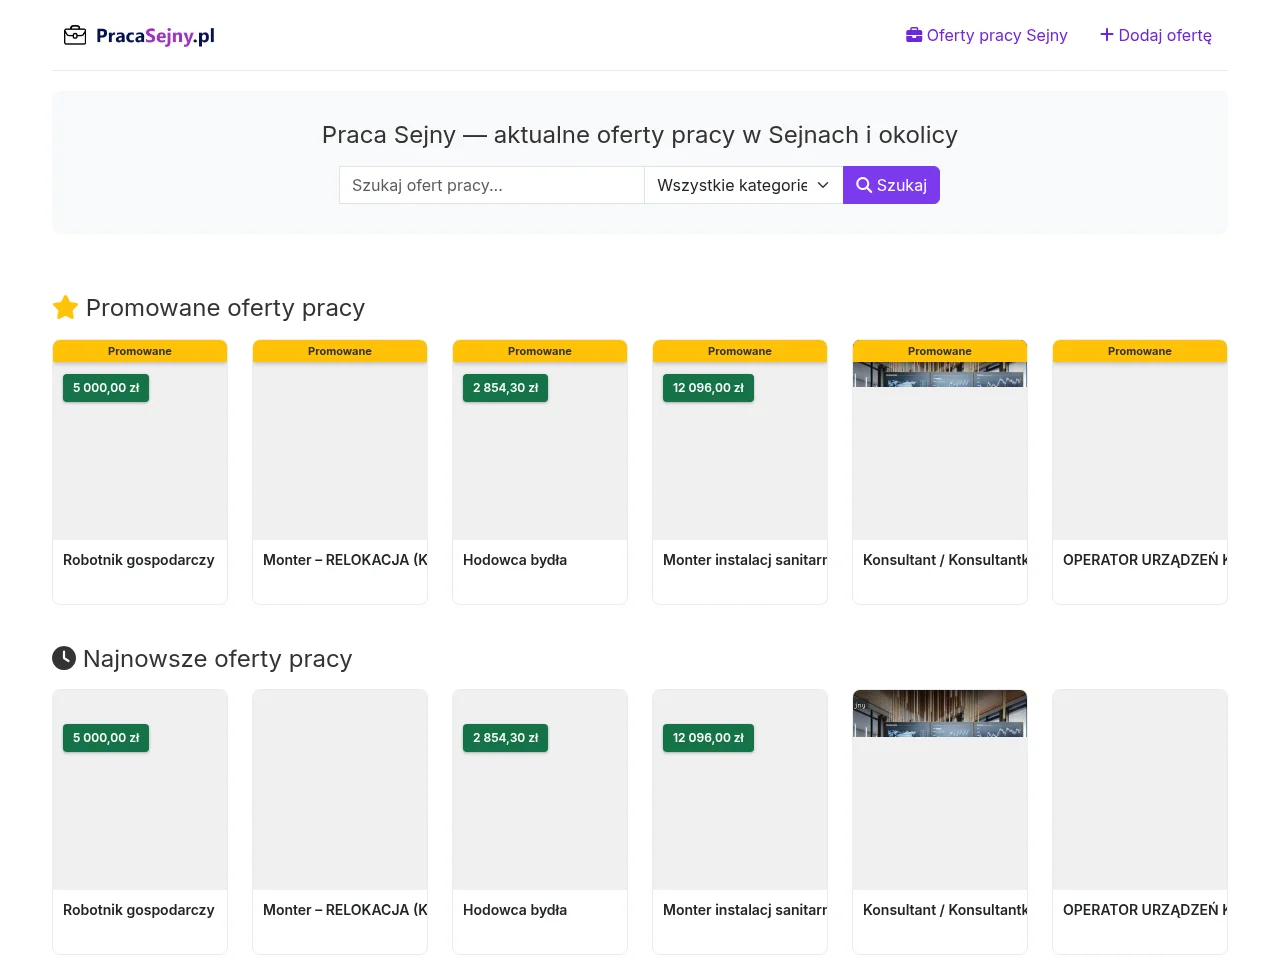The height and width of the screenshot is (960, 1280).
Task: Open promoted Monter instalacji sanitarnych offer title
Action: (745, 560)
